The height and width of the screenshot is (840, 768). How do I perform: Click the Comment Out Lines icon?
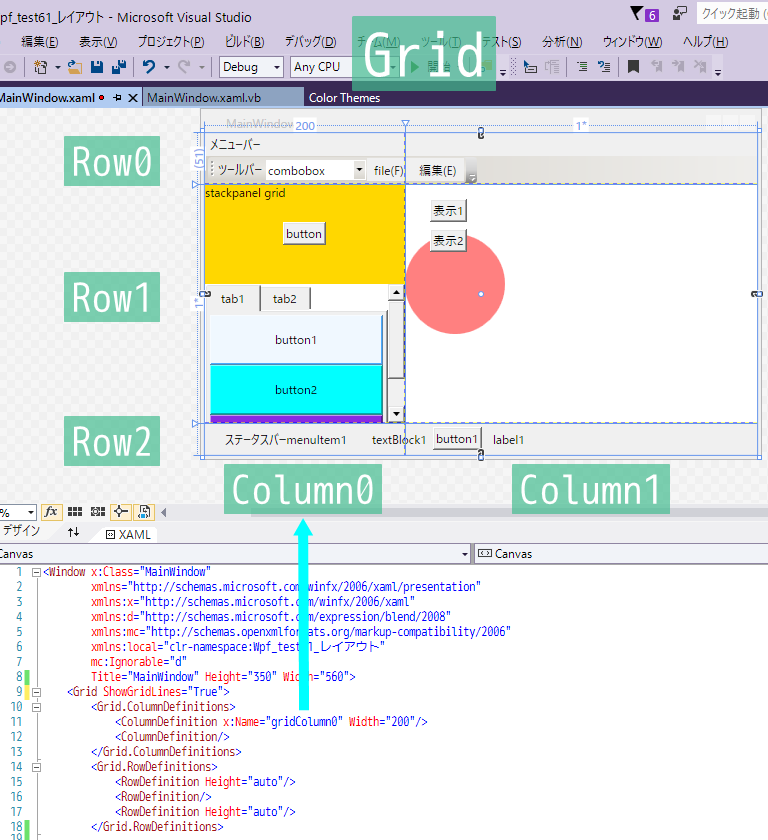582,67
